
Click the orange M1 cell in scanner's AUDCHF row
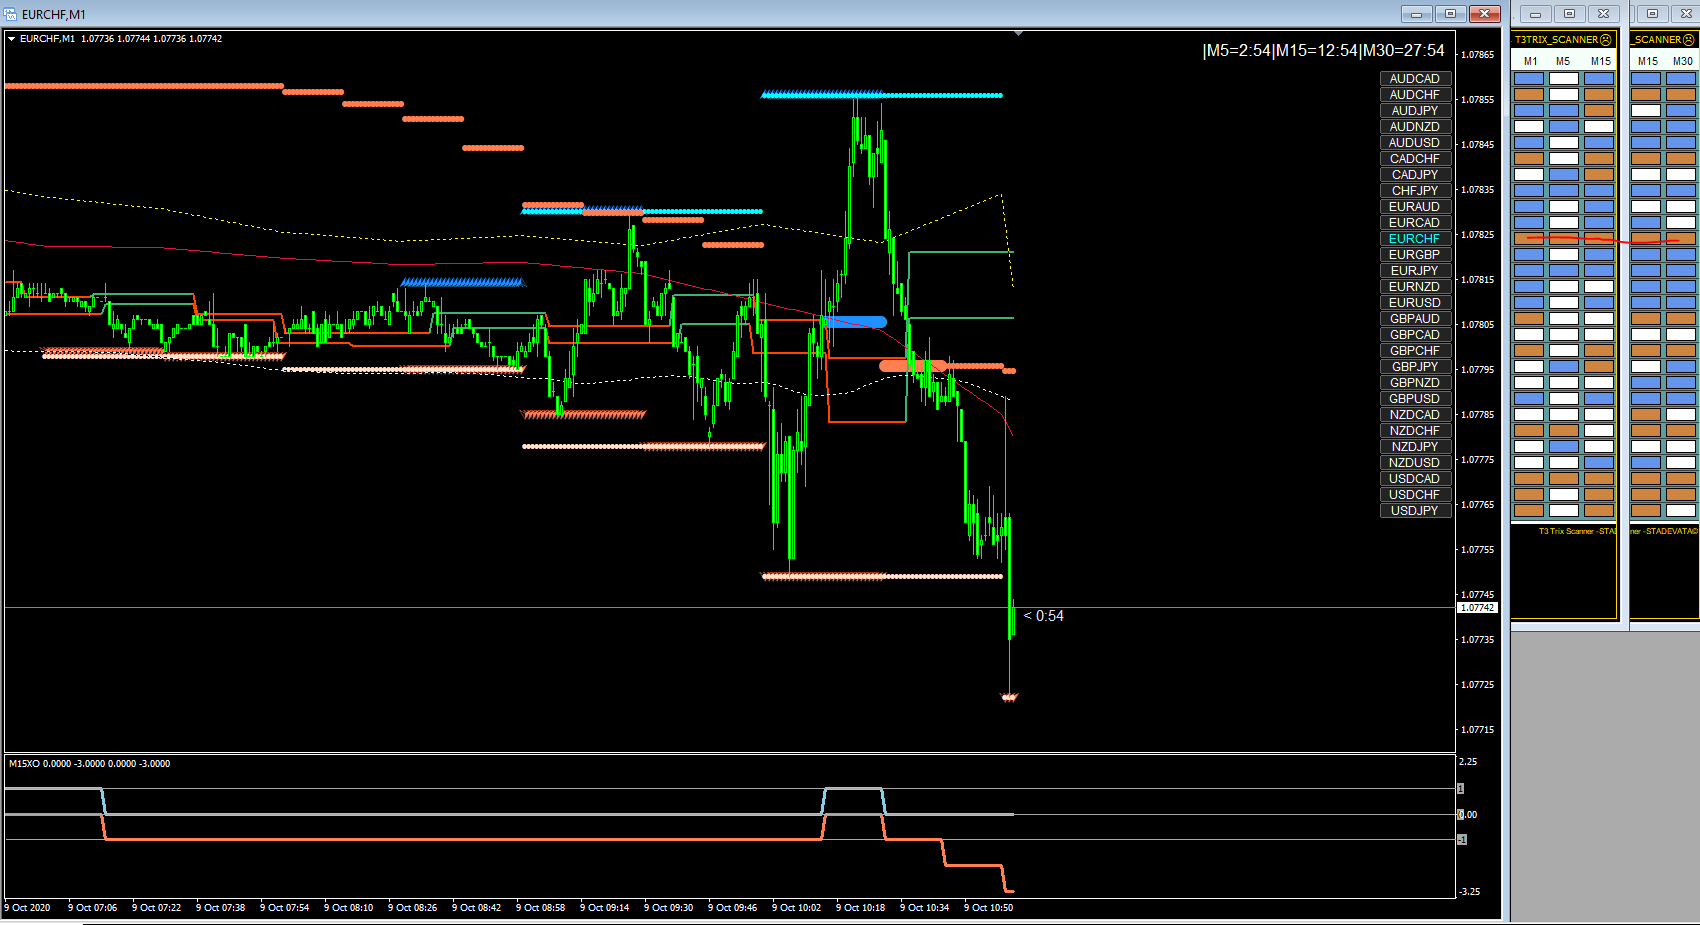[1529, 95]
